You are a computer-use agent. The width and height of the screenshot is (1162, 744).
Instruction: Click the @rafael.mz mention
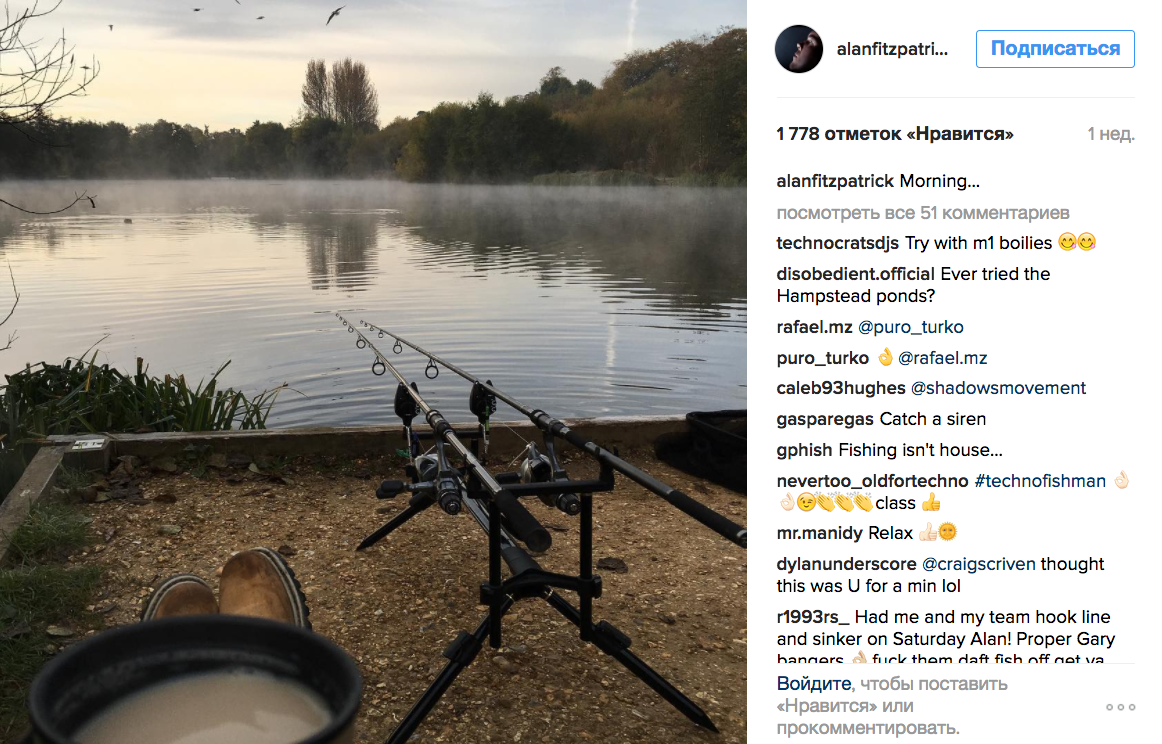pyautogui.click(x=942, y=358)
